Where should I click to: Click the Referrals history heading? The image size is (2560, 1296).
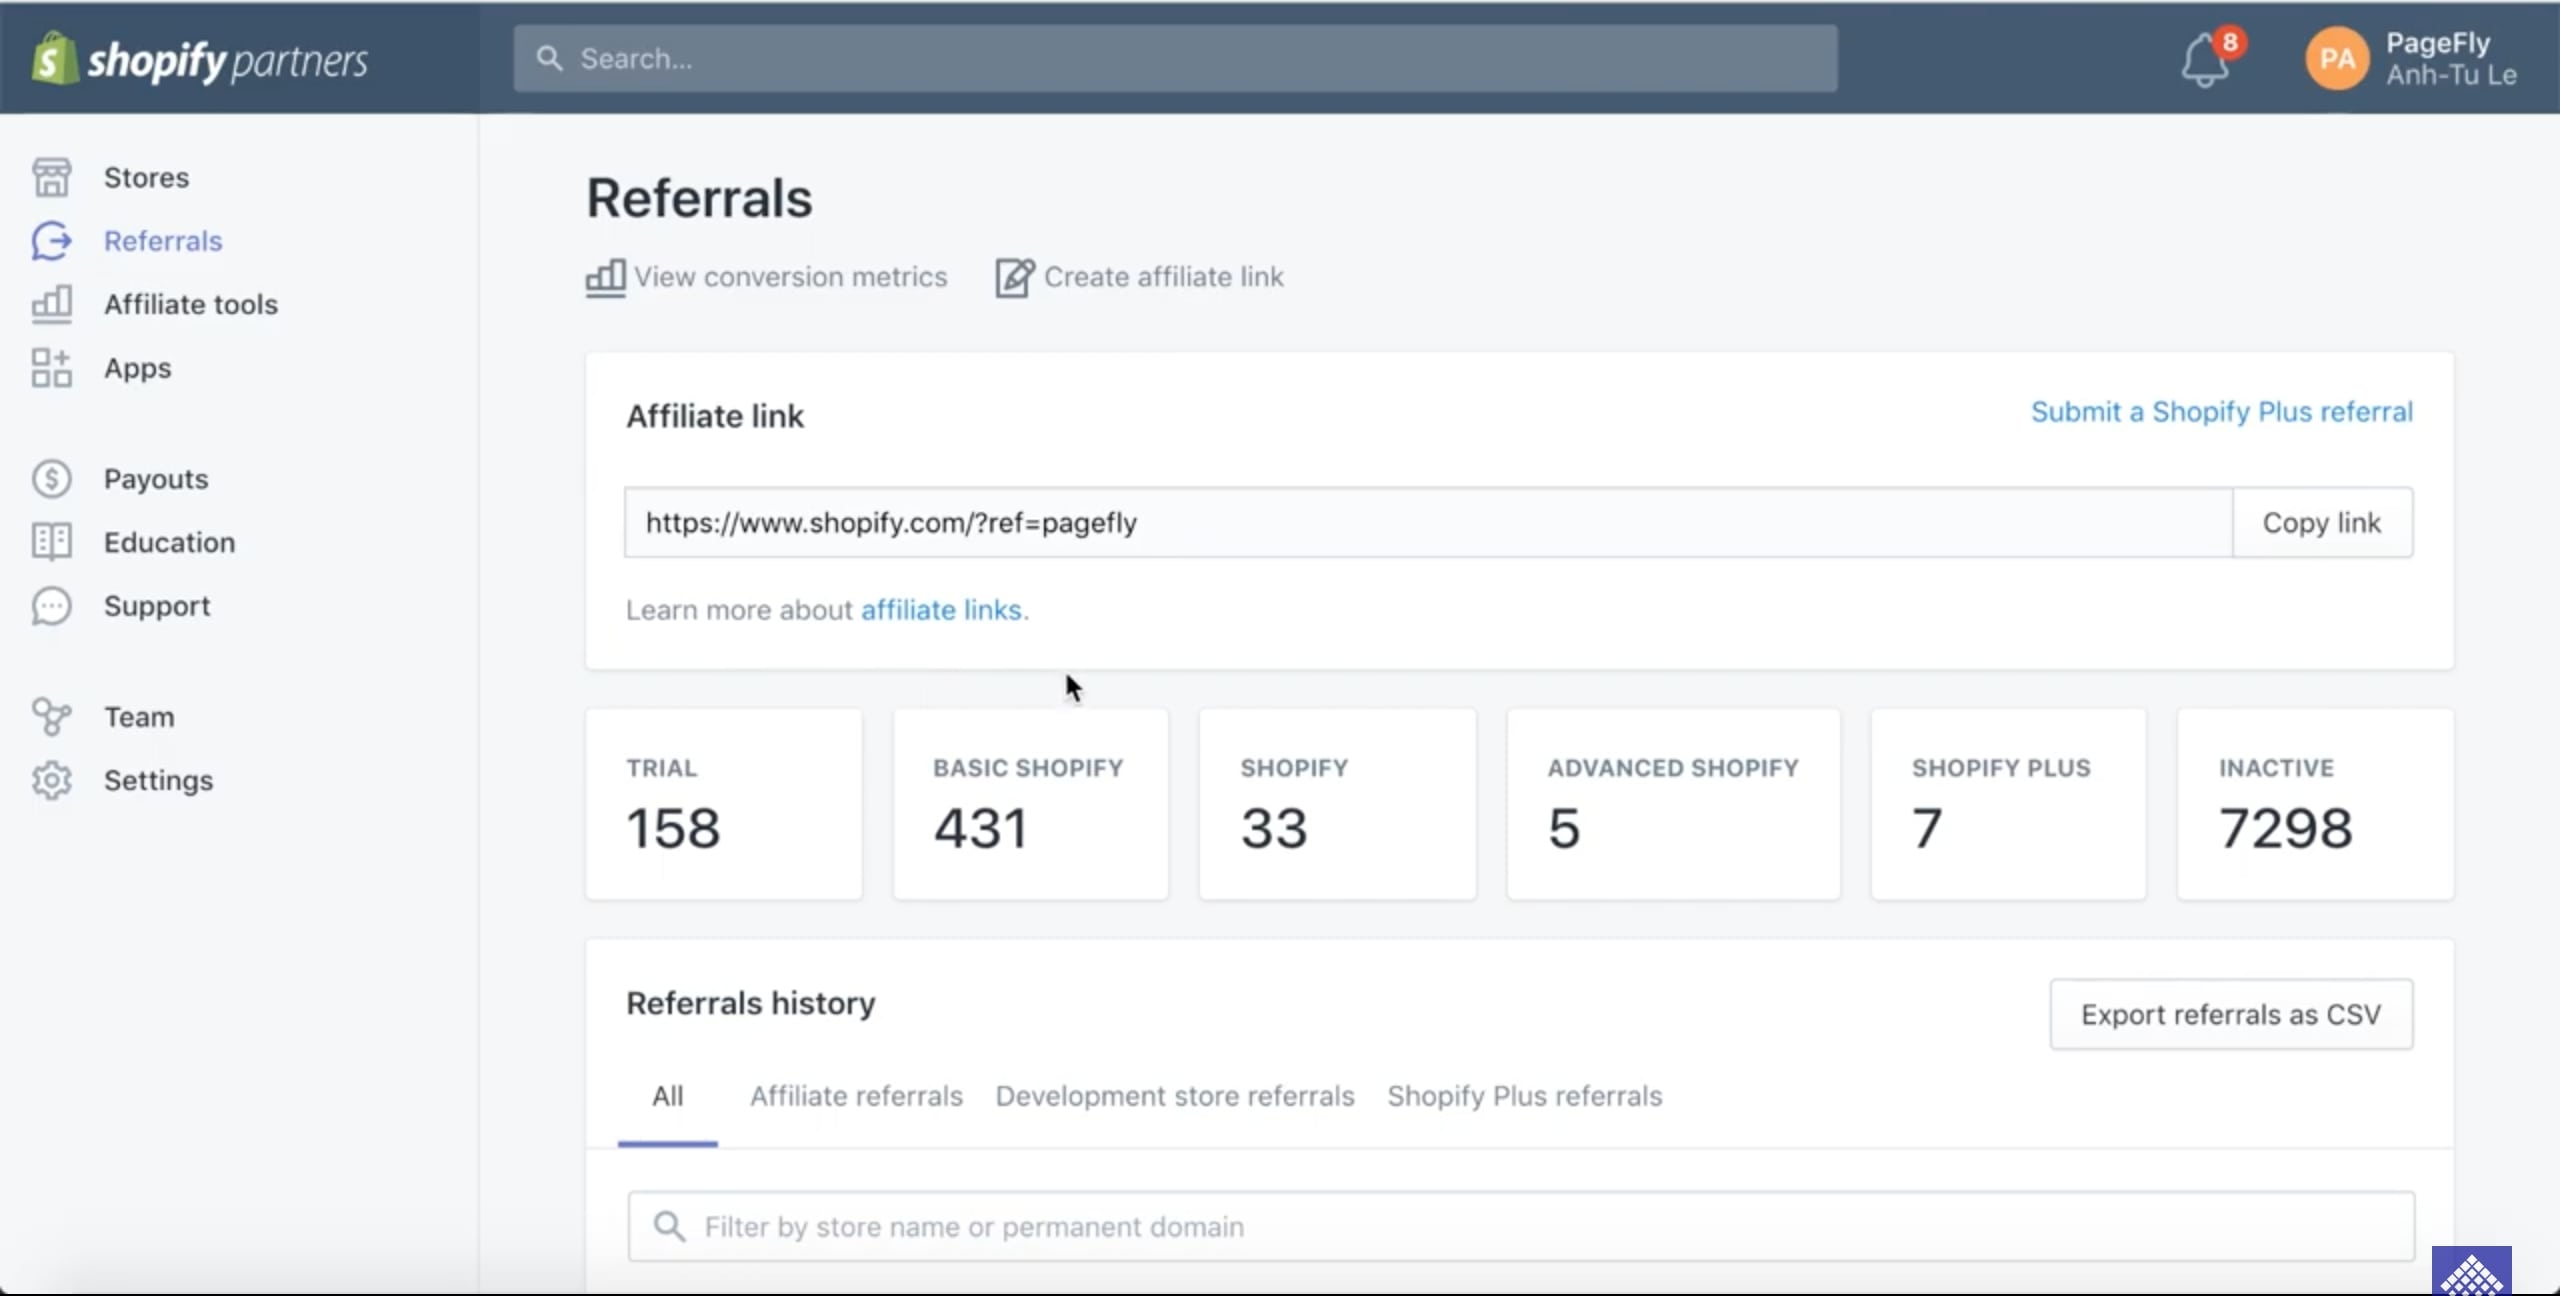coord(751,1003)
